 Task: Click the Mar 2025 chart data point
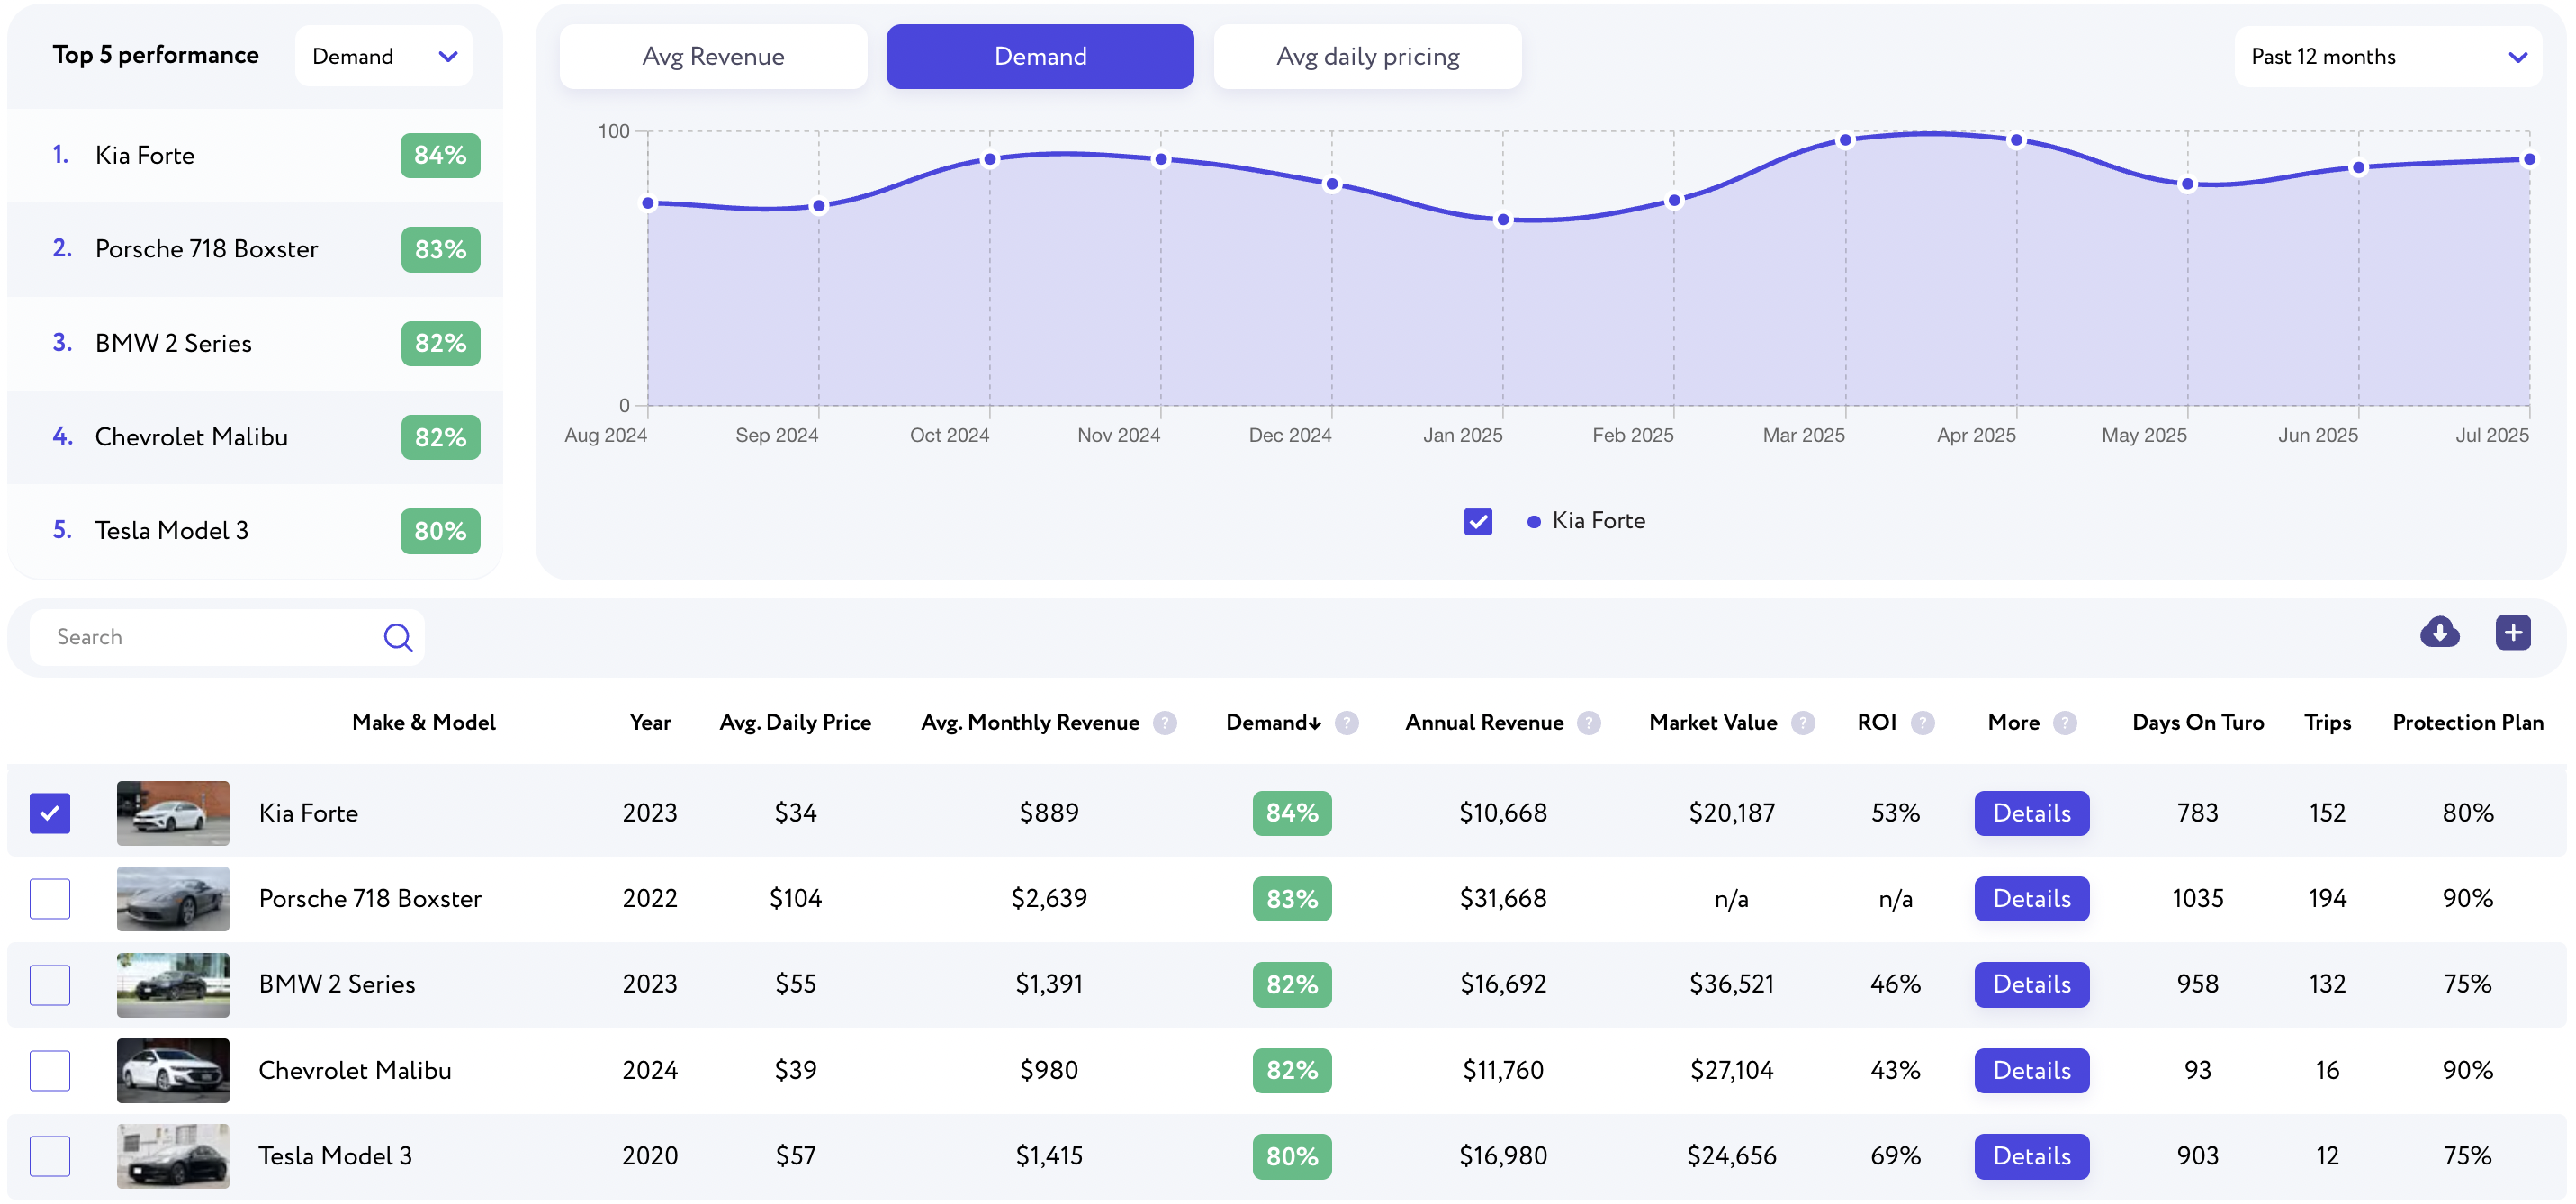(1845, 140)
